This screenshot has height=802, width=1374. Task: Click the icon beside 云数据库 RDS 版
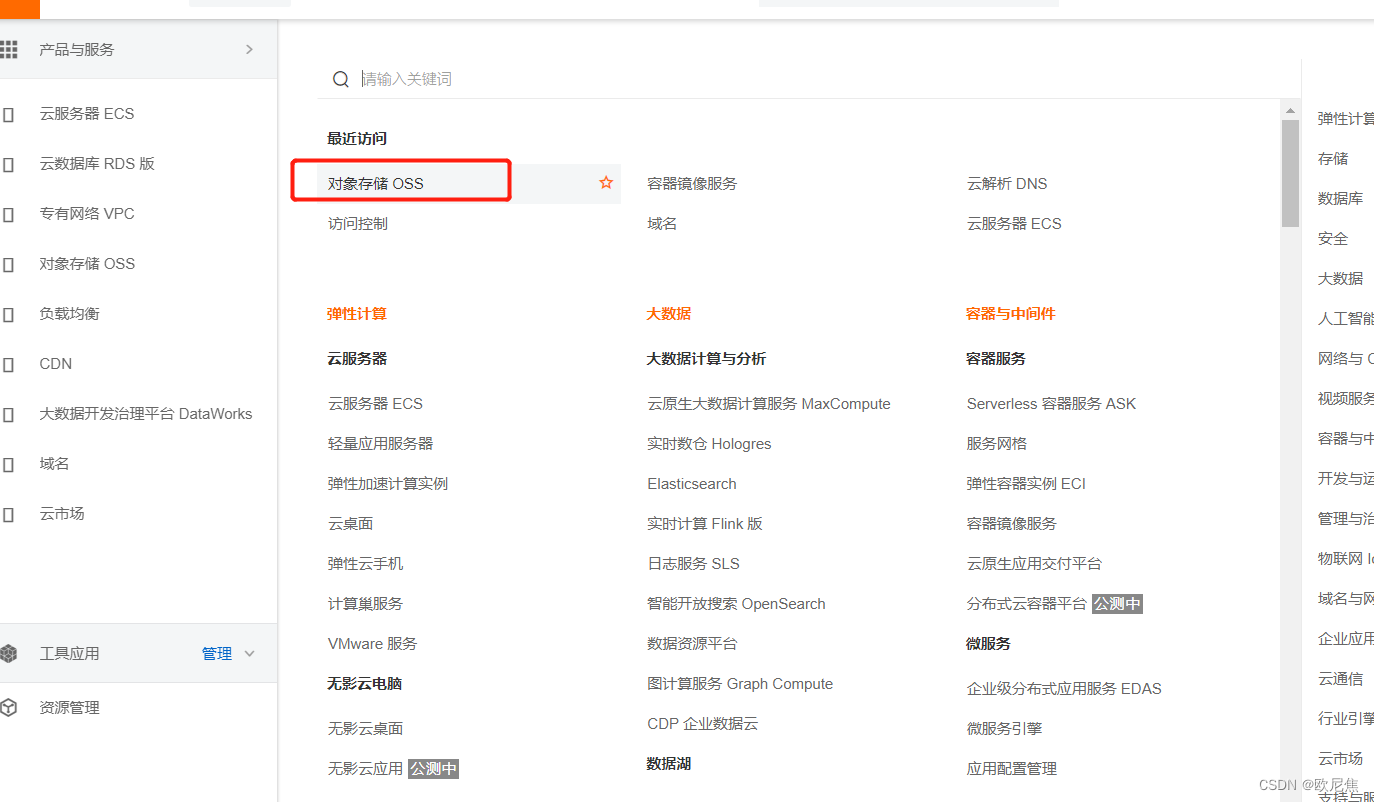click(9, 164)
